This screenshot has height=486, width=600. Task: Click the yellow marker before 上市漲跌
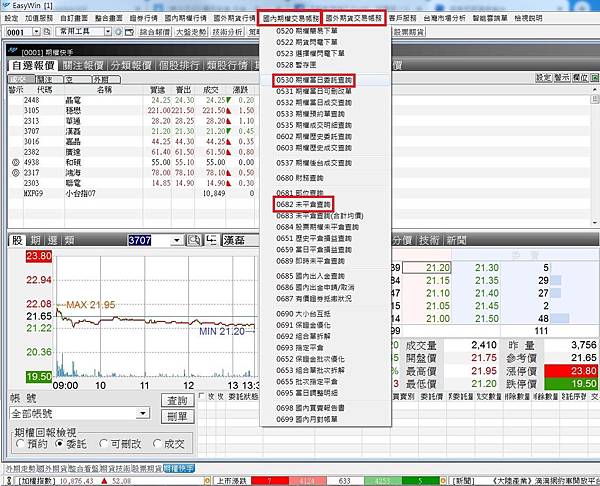[207, 481]
